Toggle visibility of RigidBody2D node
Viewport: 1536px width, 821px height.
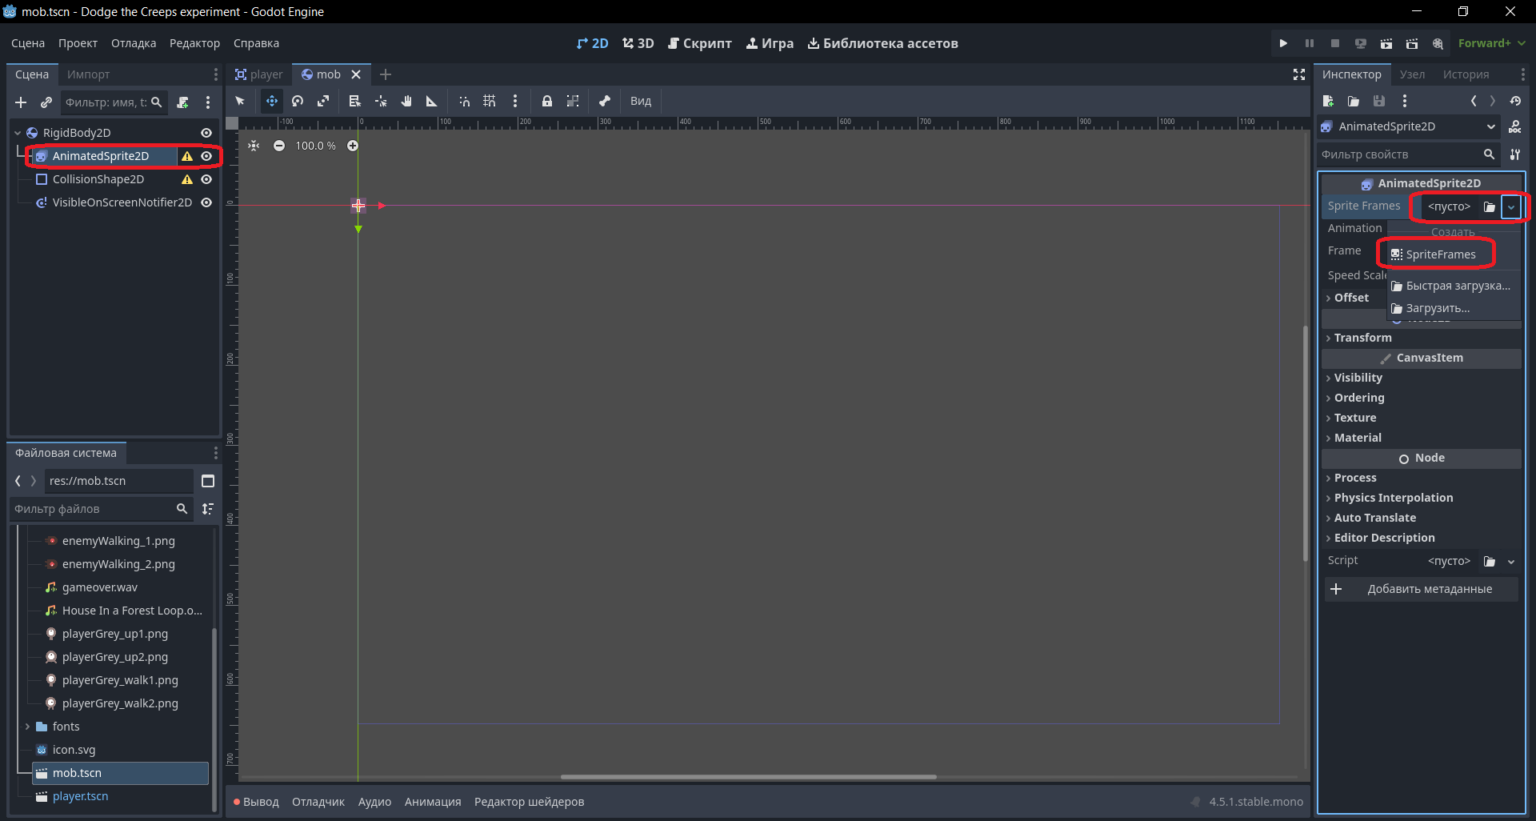click(x=206, y=133)
